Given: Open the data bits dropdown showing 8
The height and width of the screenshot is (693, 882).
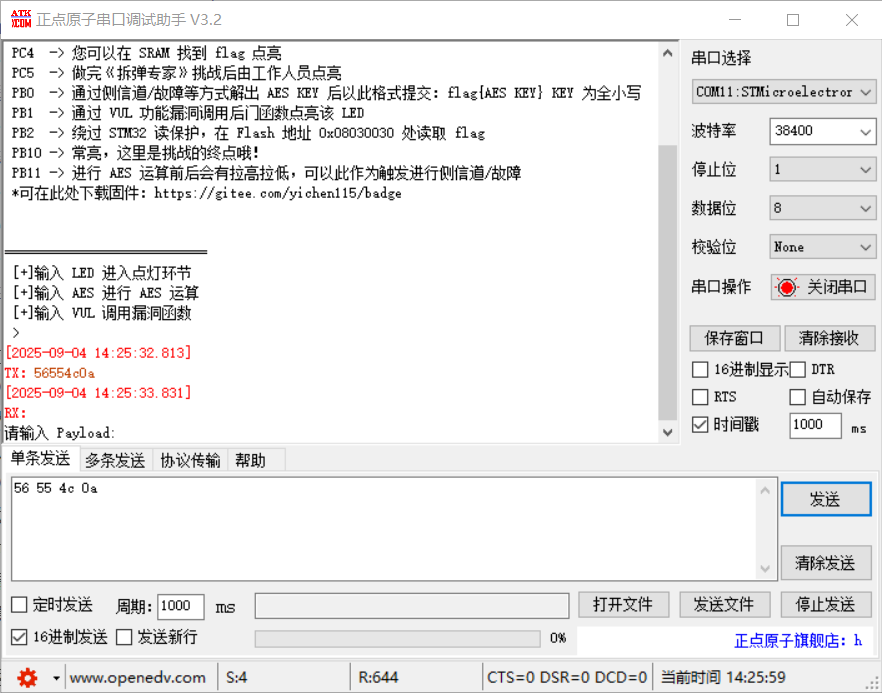Looking at the screenshot, I should click(x=822, y=208).
